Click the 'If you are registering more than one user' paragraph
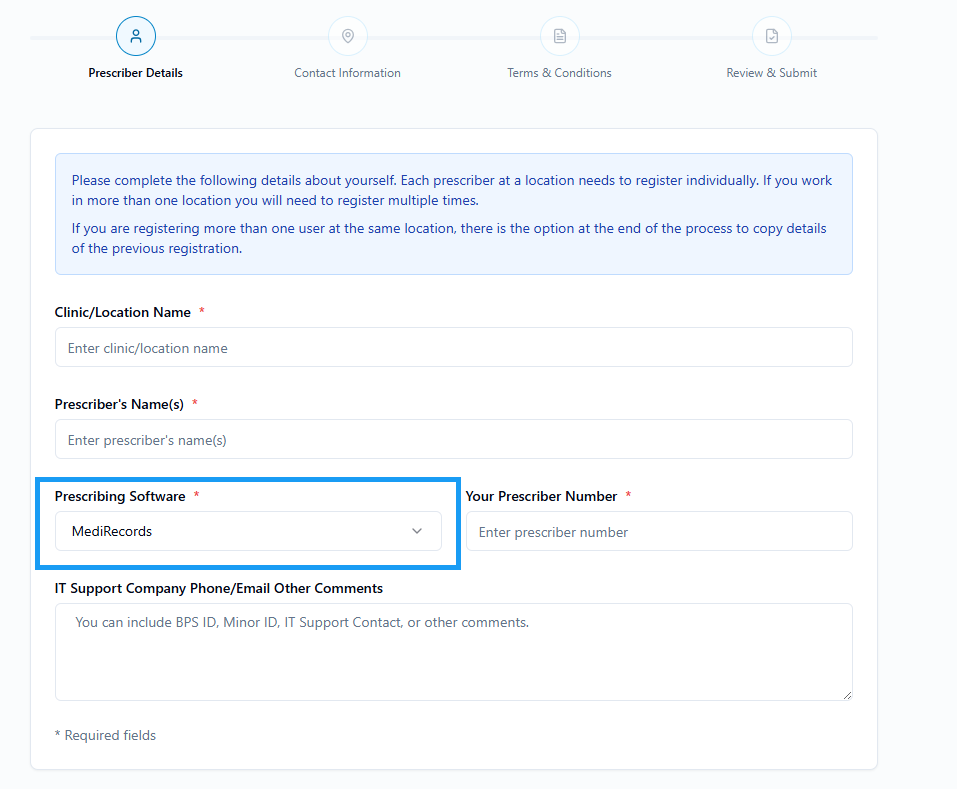The width and height of the screenshot is (957, 789). (x=449, y=239)
